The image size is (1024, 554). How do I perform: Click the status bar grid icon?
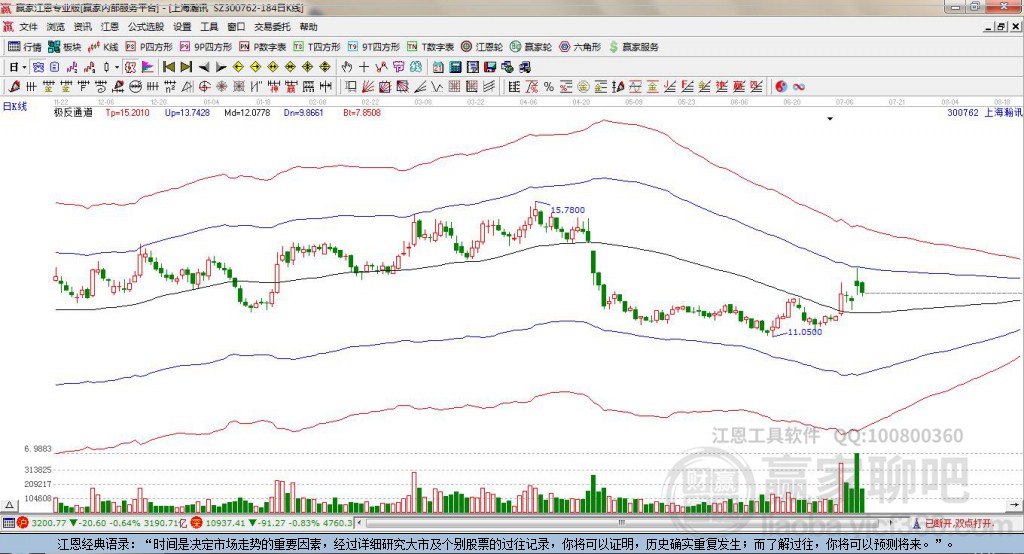coord(8,523)
